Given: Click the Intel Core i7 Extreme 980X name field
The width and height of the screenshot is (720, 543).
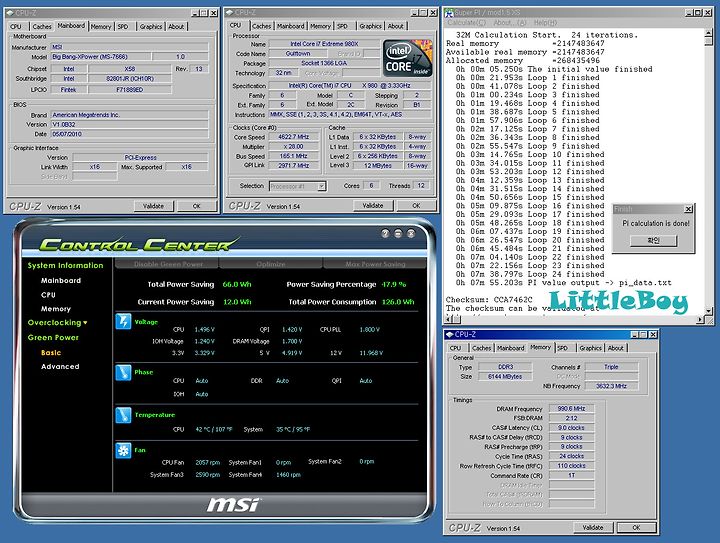Looking at the screenshot, I should click(324, 44).
